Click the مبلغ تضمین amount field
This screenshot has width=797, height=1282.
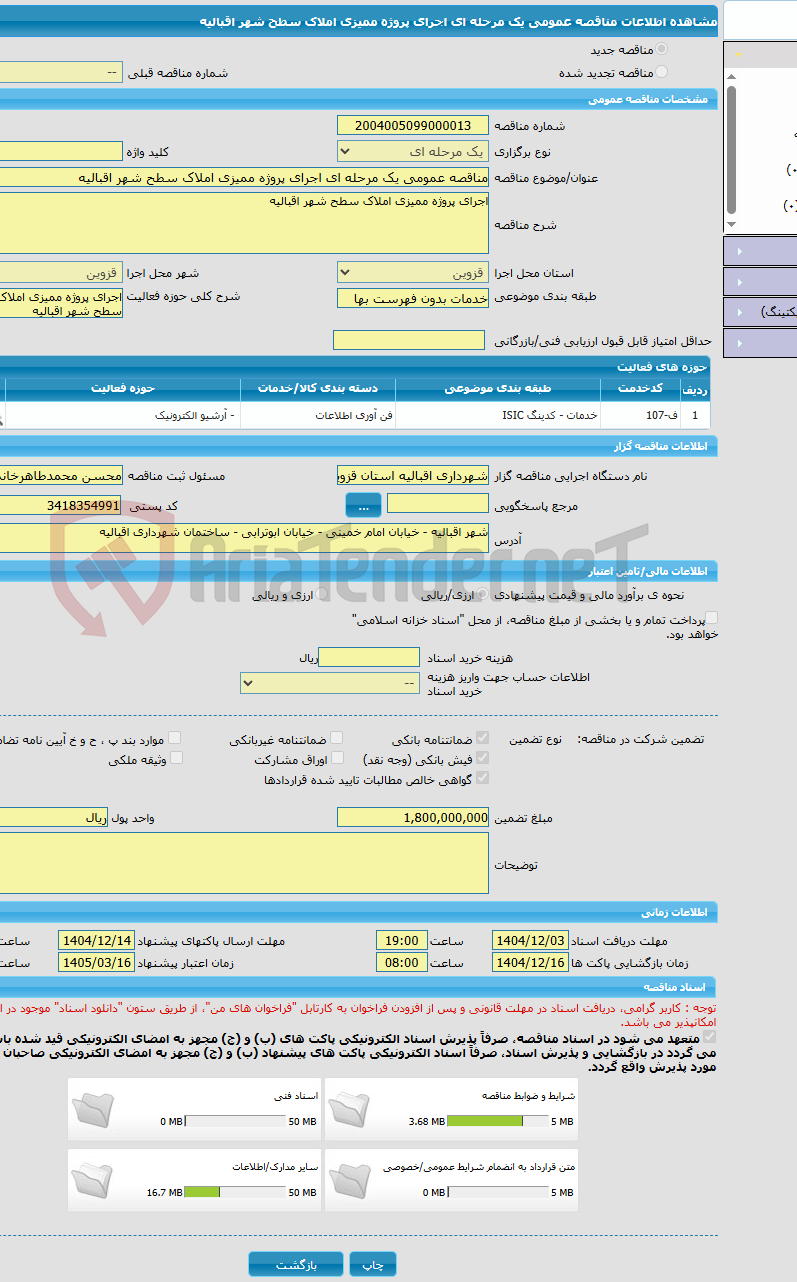(x=413, y=817)
